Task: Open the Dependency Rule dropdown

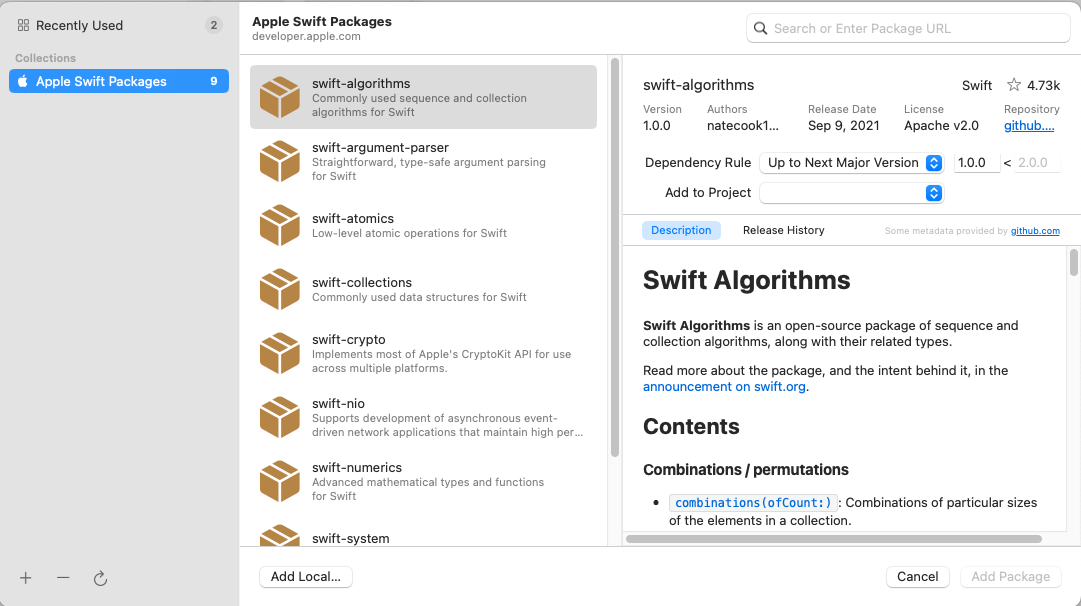Action: [852, 163]
